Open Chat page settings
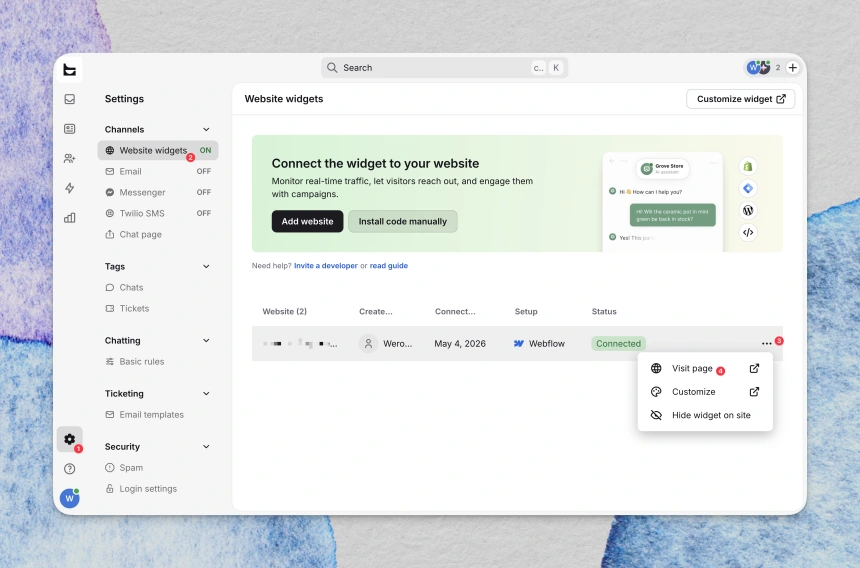The height and width of the screenshot is (568, 860). click(158, 235)
